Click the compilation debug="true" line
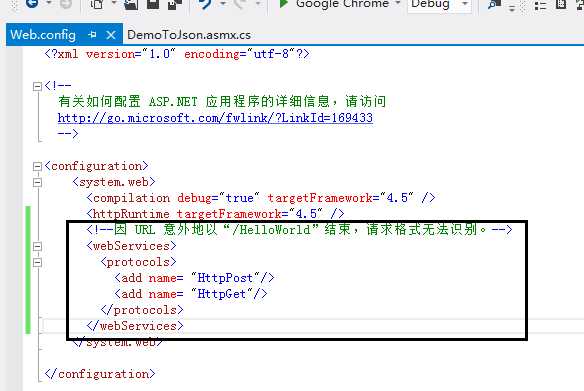 pos(261,198)
